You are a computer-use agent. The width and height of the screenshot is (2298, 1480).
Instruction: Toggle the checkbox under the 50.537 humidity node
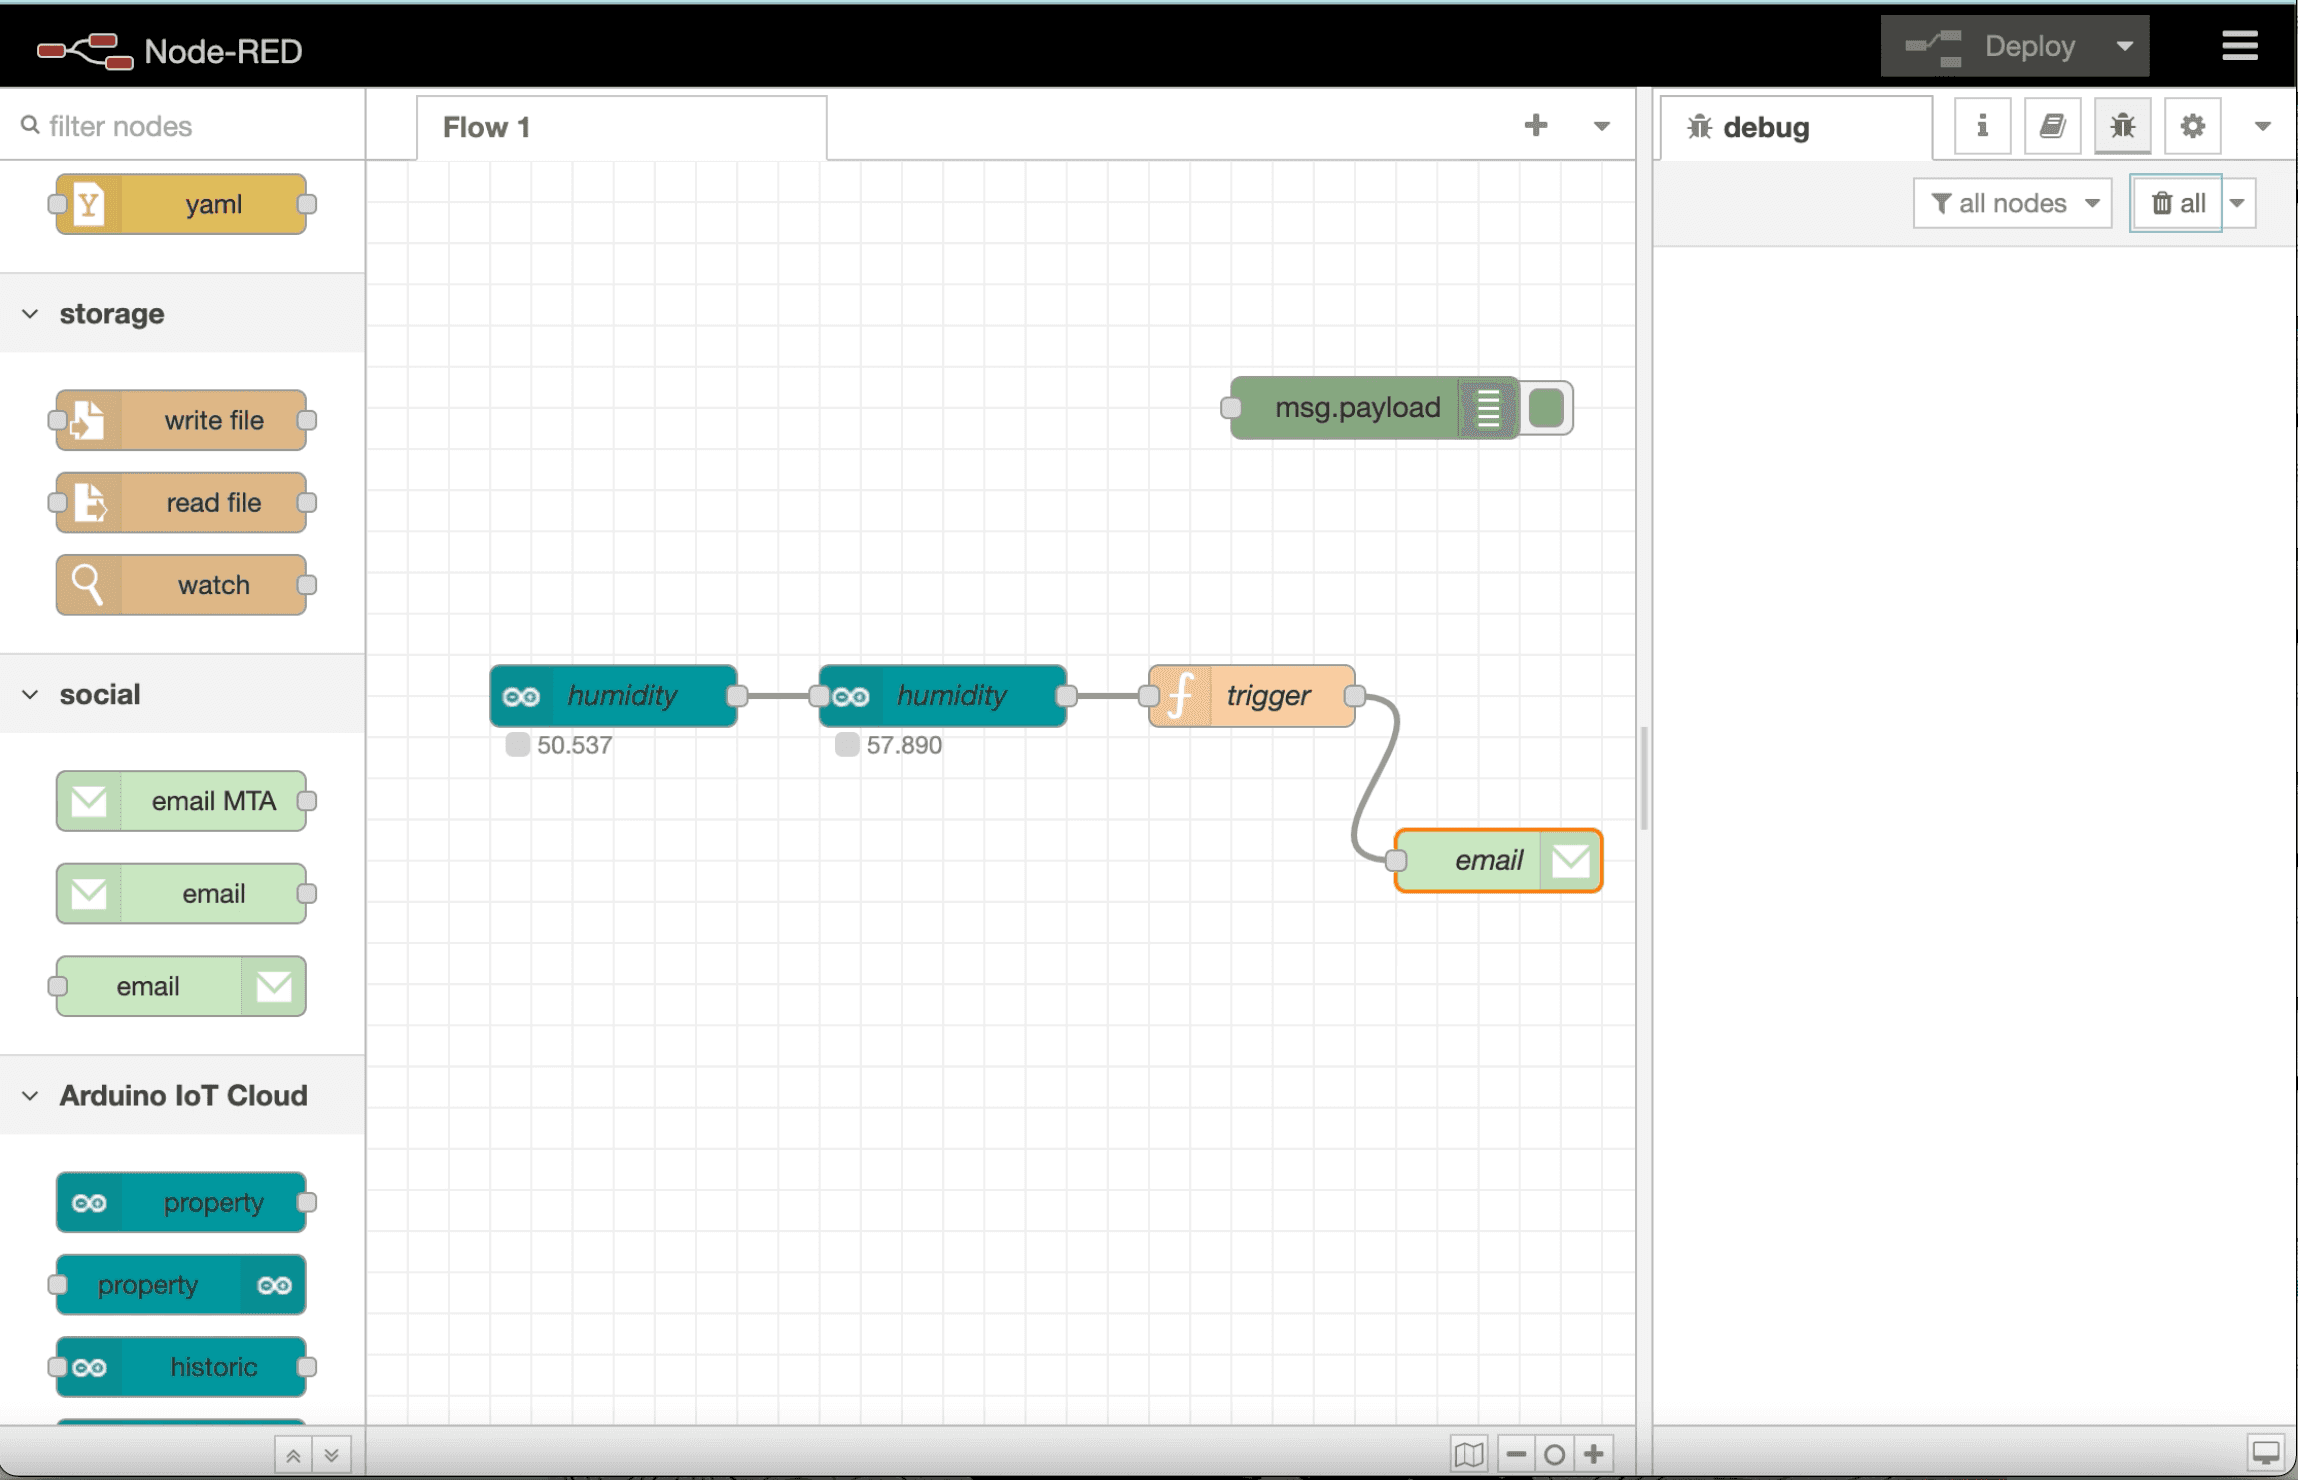(517, 745)
